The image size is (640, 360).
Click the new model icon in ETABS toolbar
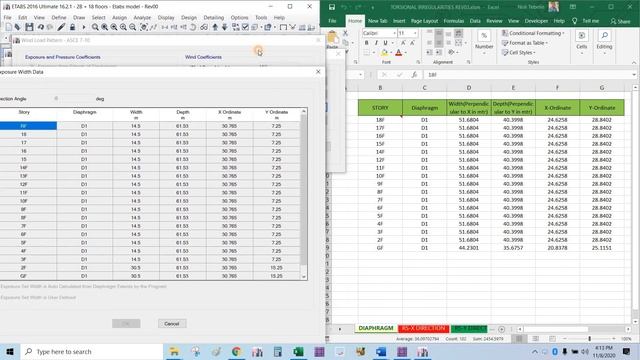point(9,27)
